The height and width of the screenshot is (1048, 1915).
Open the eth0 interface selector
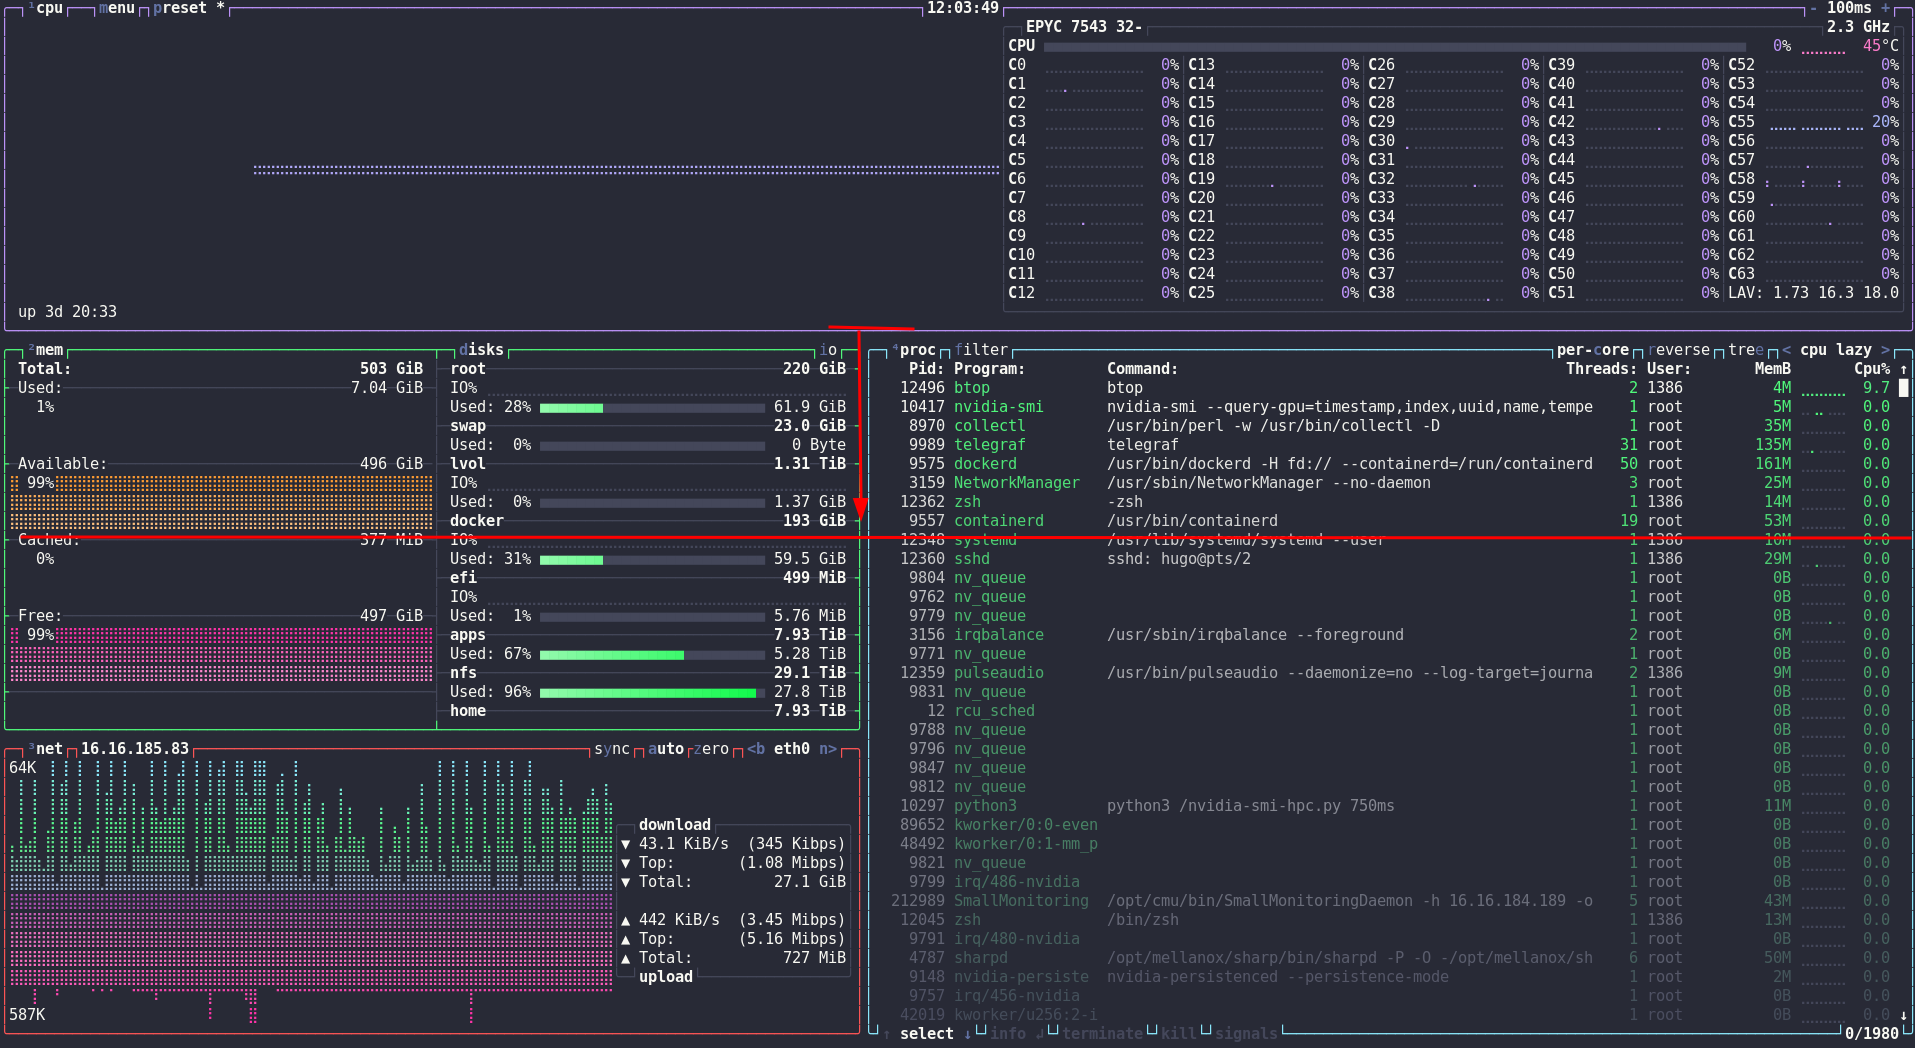tap(791, 748)
